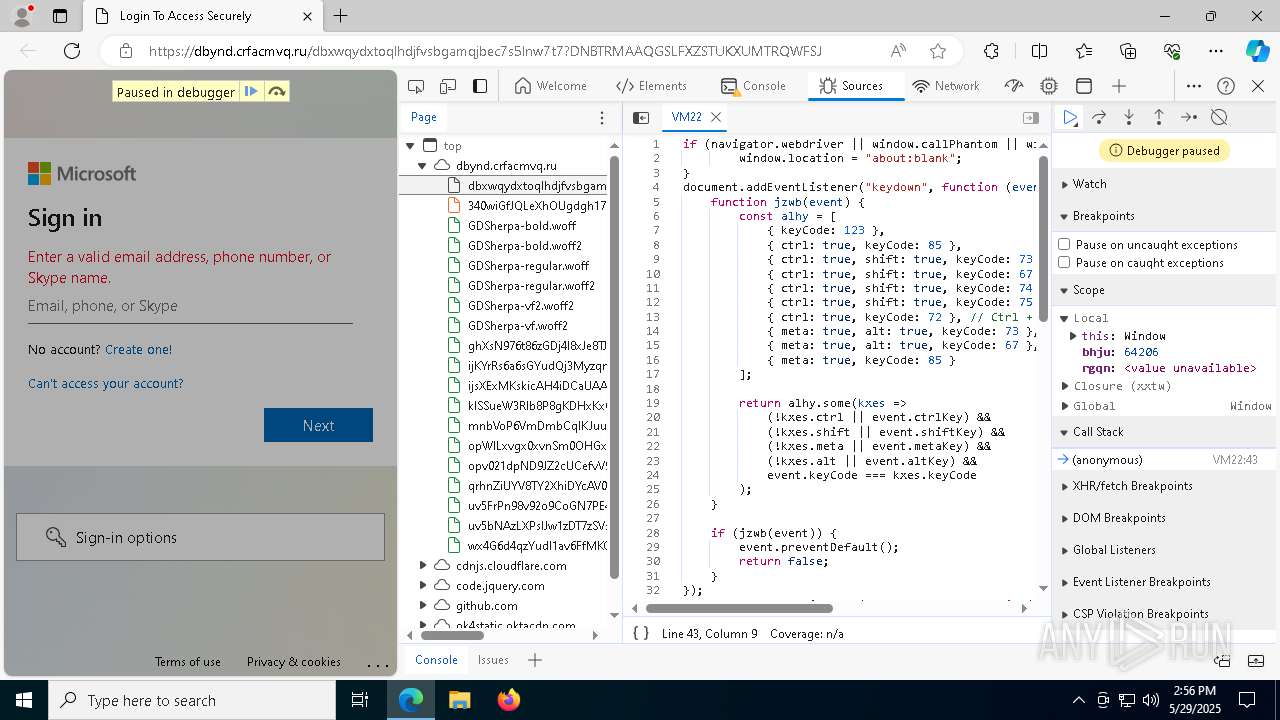This screenshot has width=1280, height=720.
Task: Enable Pause on uncaught exceptions
Action: 1065,244
